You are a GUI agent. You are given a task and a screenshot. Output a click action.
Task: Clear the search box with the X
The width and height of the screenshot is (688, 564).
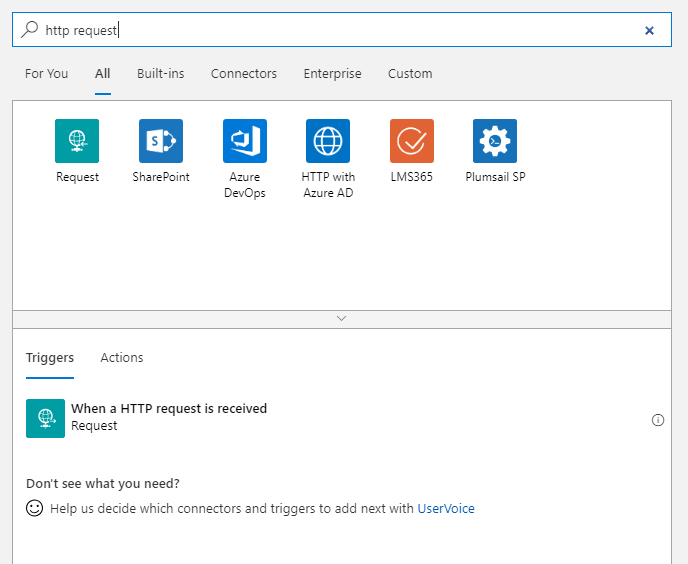(649, 30)
